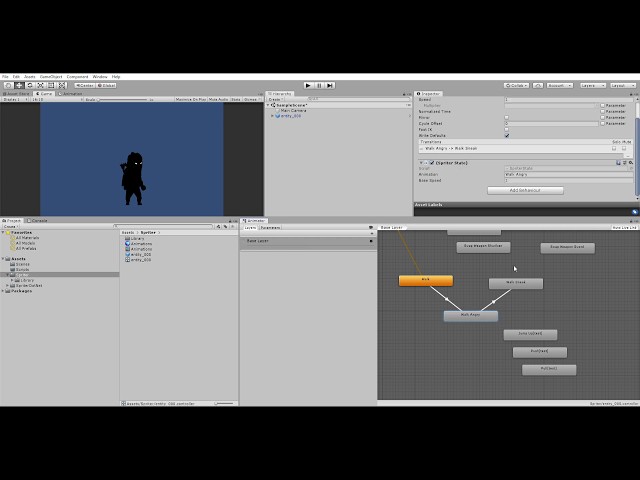The width and height of the screenshot is (640, 480).
Task: Switch to the Game tab
Action: click(44, 94)
